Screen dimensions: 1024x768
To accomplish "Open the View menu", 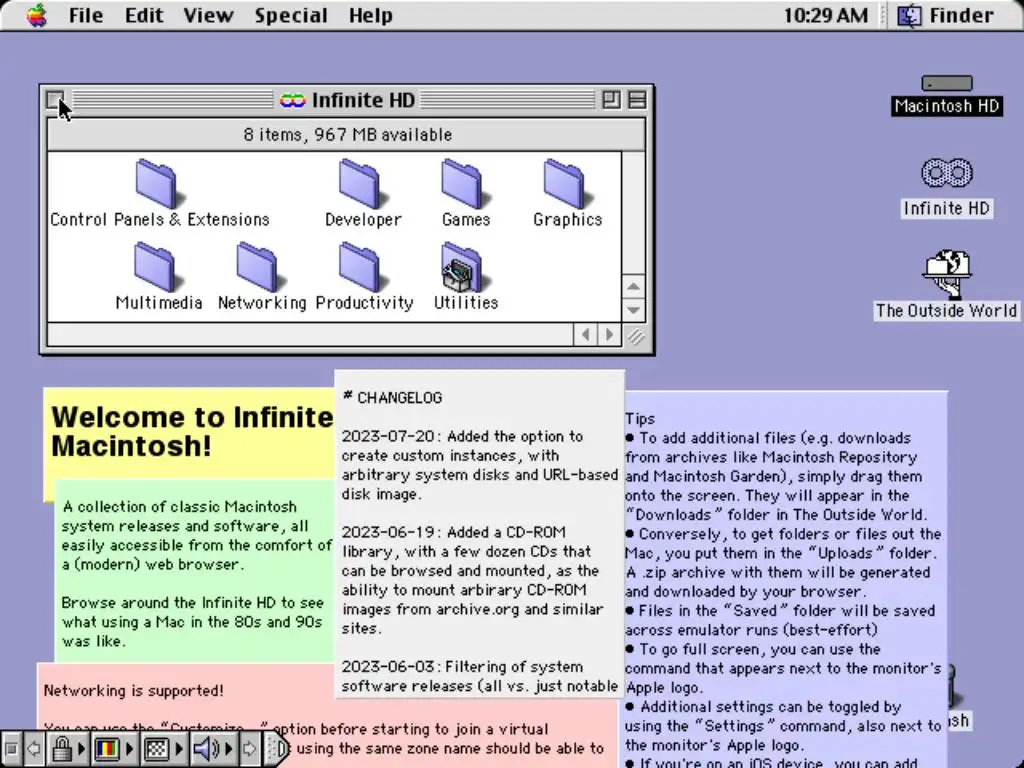I will (x=208, y=15).
